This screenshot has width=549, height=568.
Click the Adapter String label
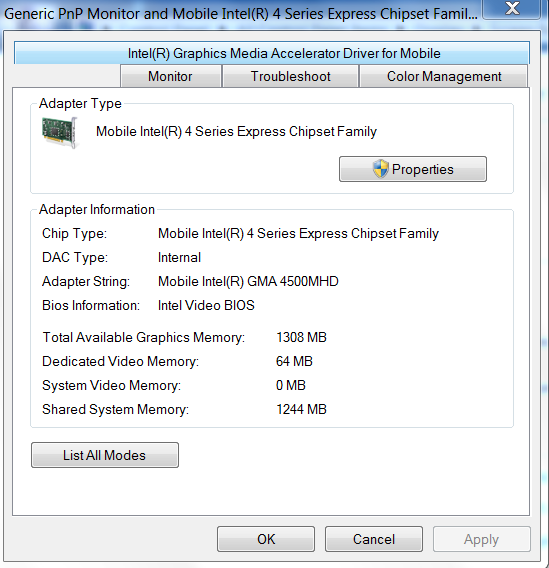[x=86, y=282]
